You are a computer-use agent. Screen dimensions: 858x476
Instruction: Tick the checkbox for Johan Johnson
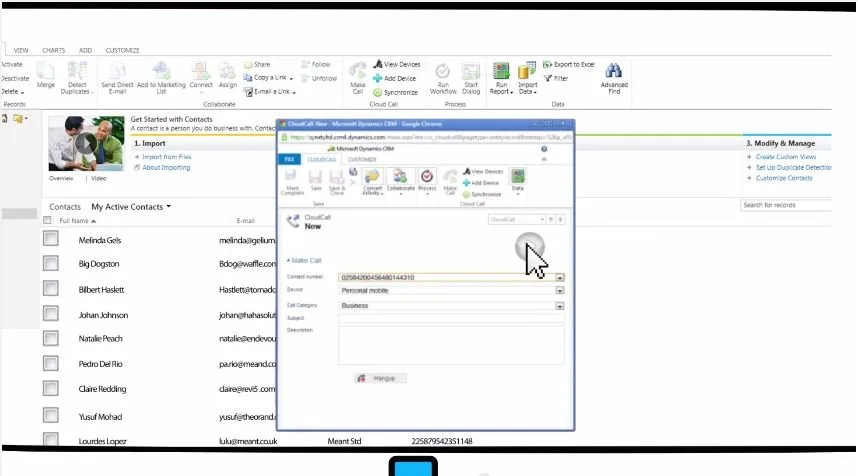pos(51,314)
